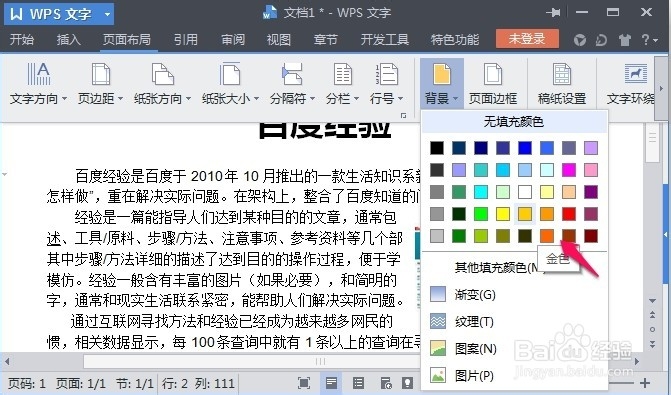
Task: Expand the 行号 dropdown arrow
Action: click(x=400, y=99)
